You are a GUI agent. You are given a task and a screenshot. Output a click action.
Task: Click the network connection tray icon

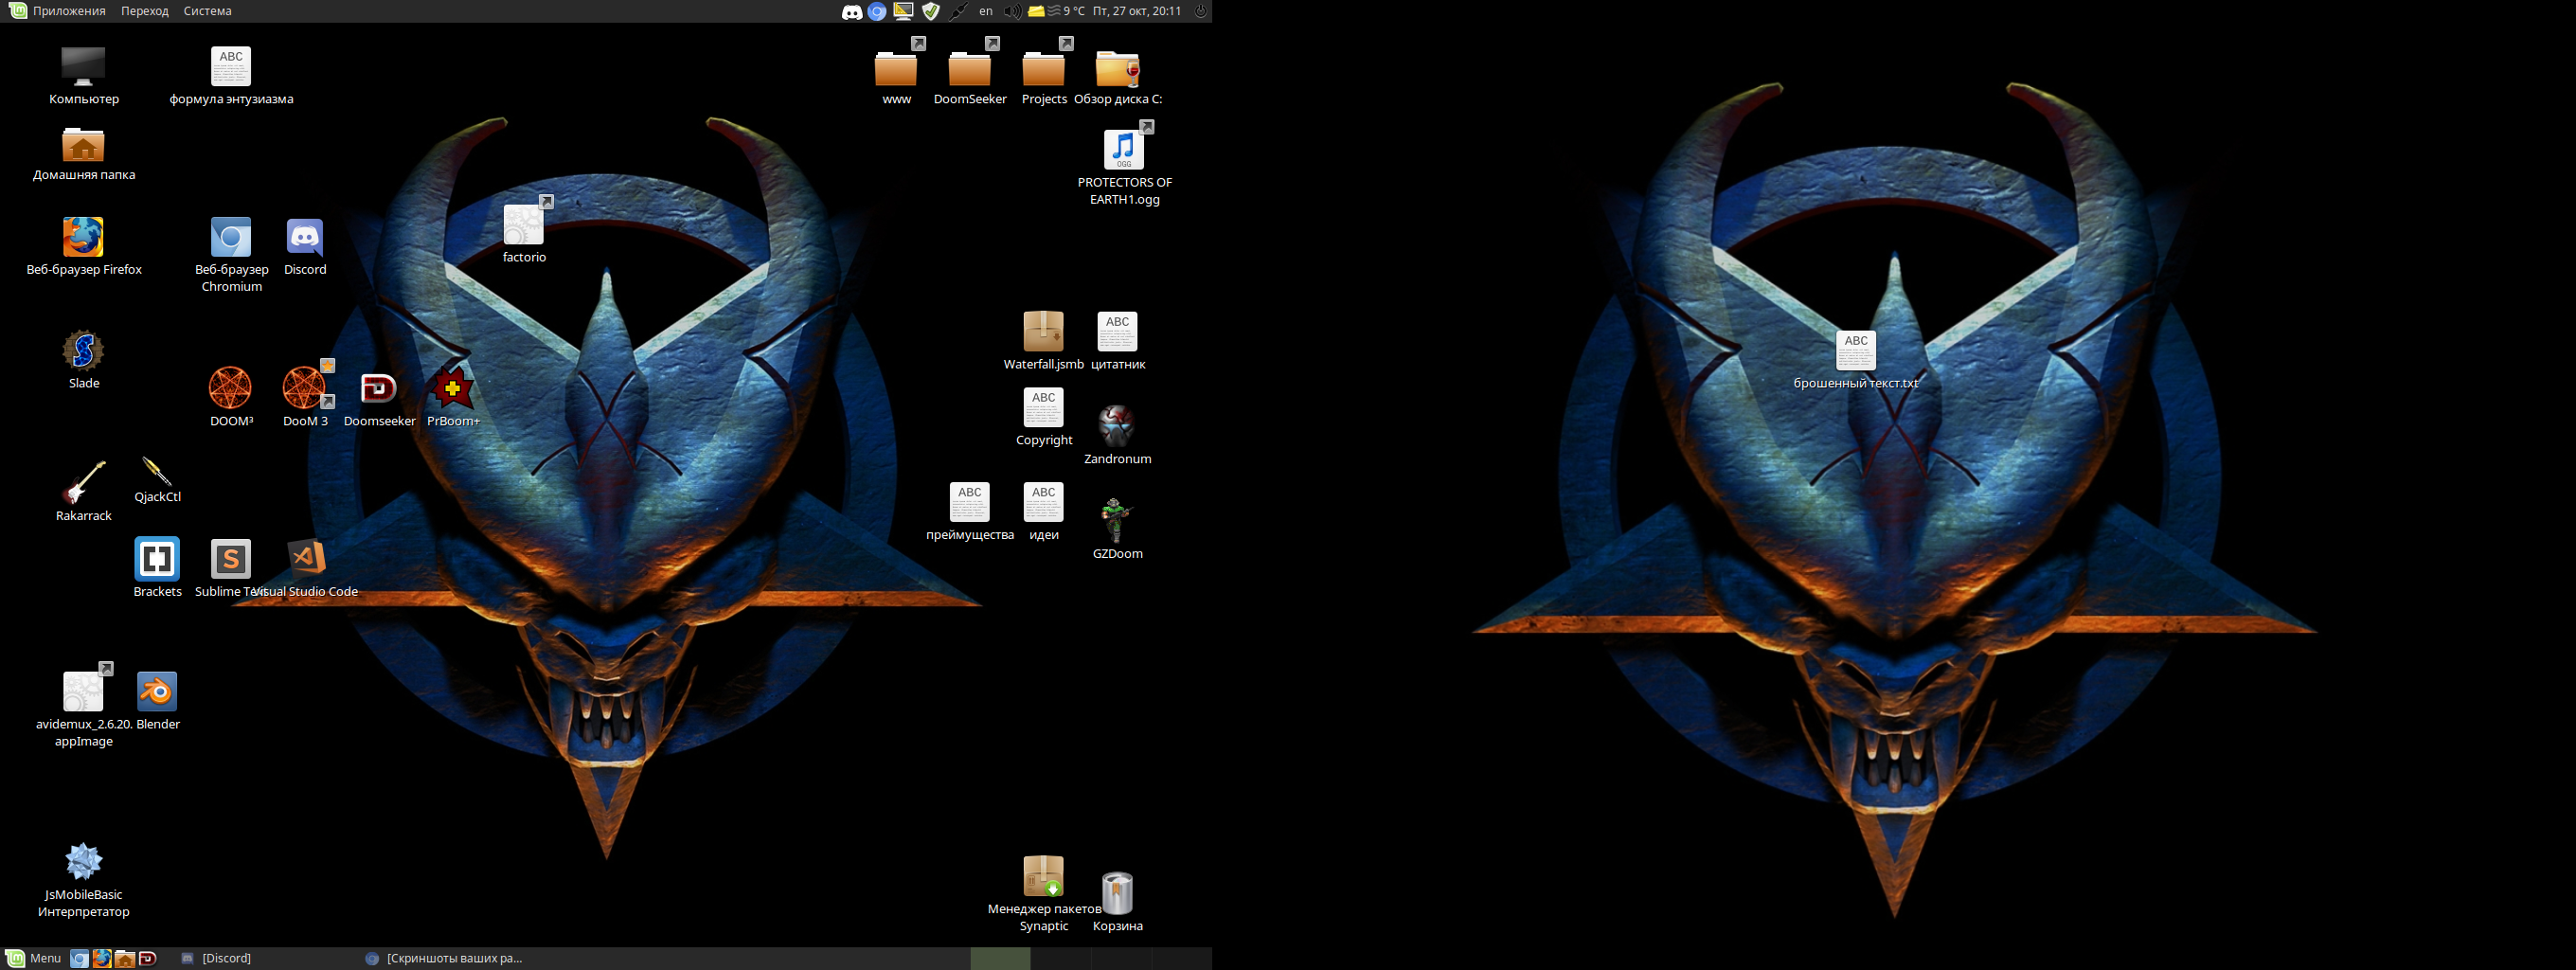point(958,12)
